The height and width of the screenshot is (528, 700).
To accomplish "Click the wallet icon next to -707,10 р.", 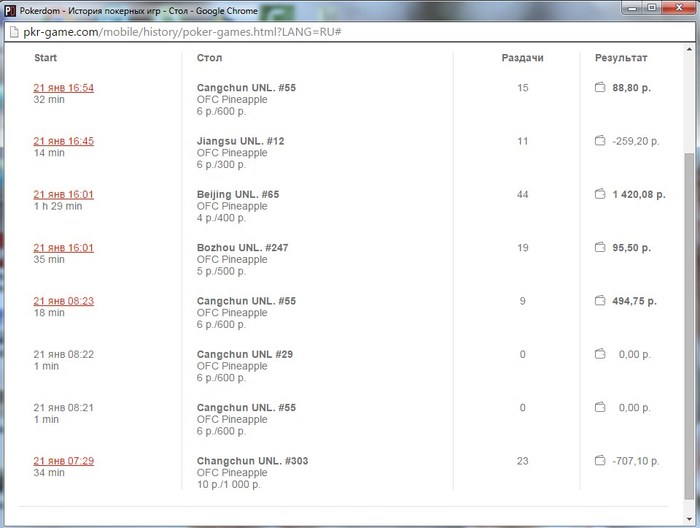I will 600,460.
